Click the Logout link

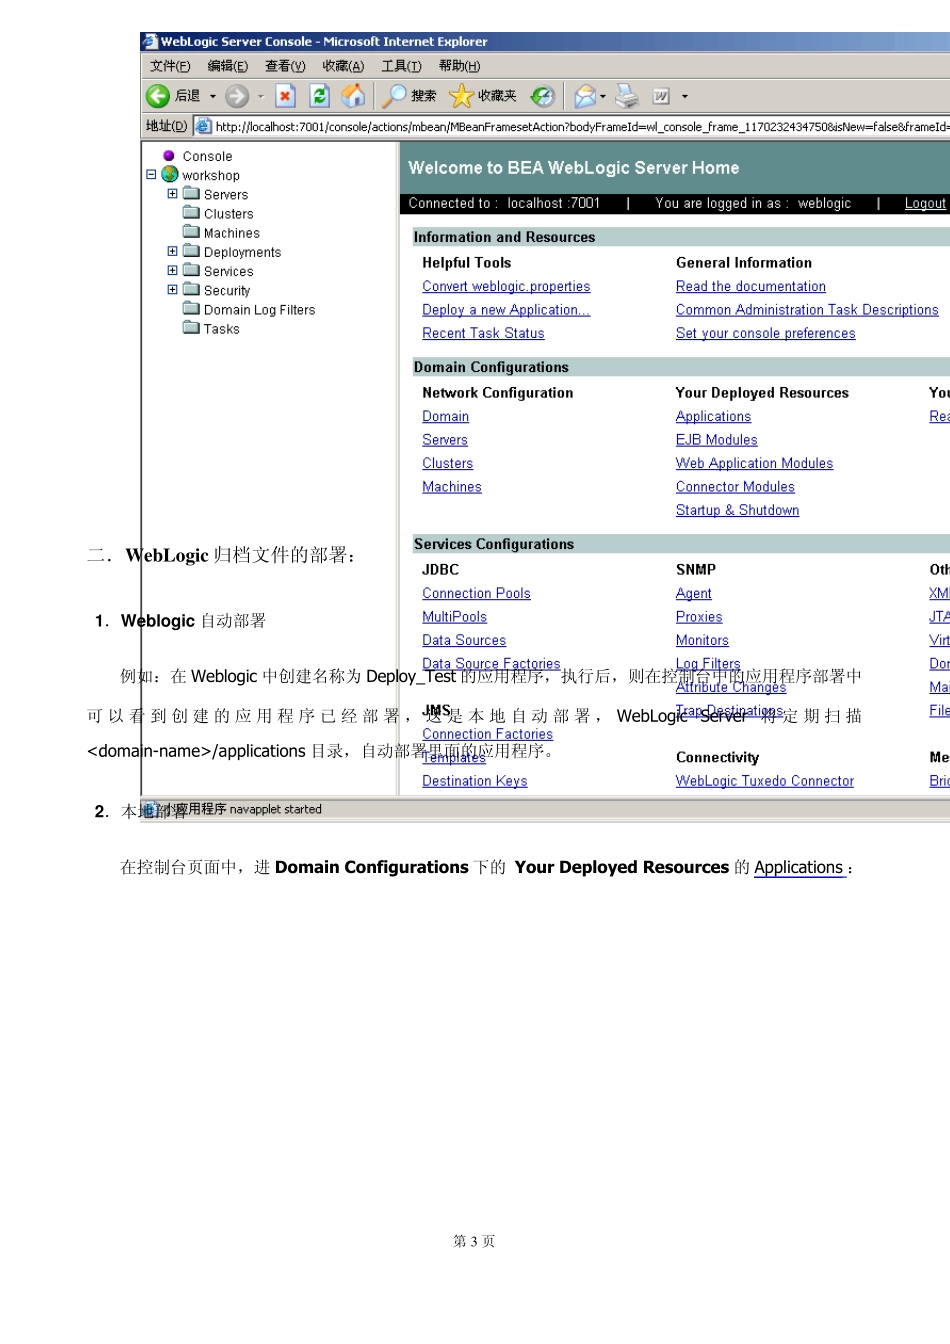[x=925, y=203]
